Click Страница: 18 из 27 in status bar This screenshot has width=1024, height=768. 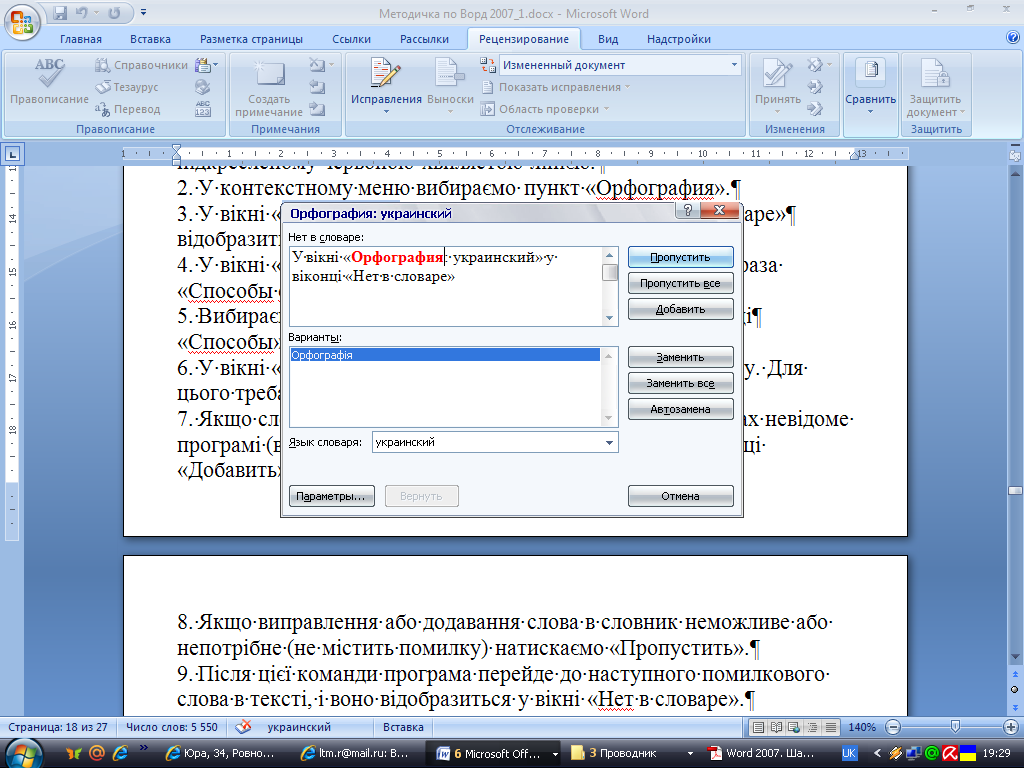[x=57, y=727]
